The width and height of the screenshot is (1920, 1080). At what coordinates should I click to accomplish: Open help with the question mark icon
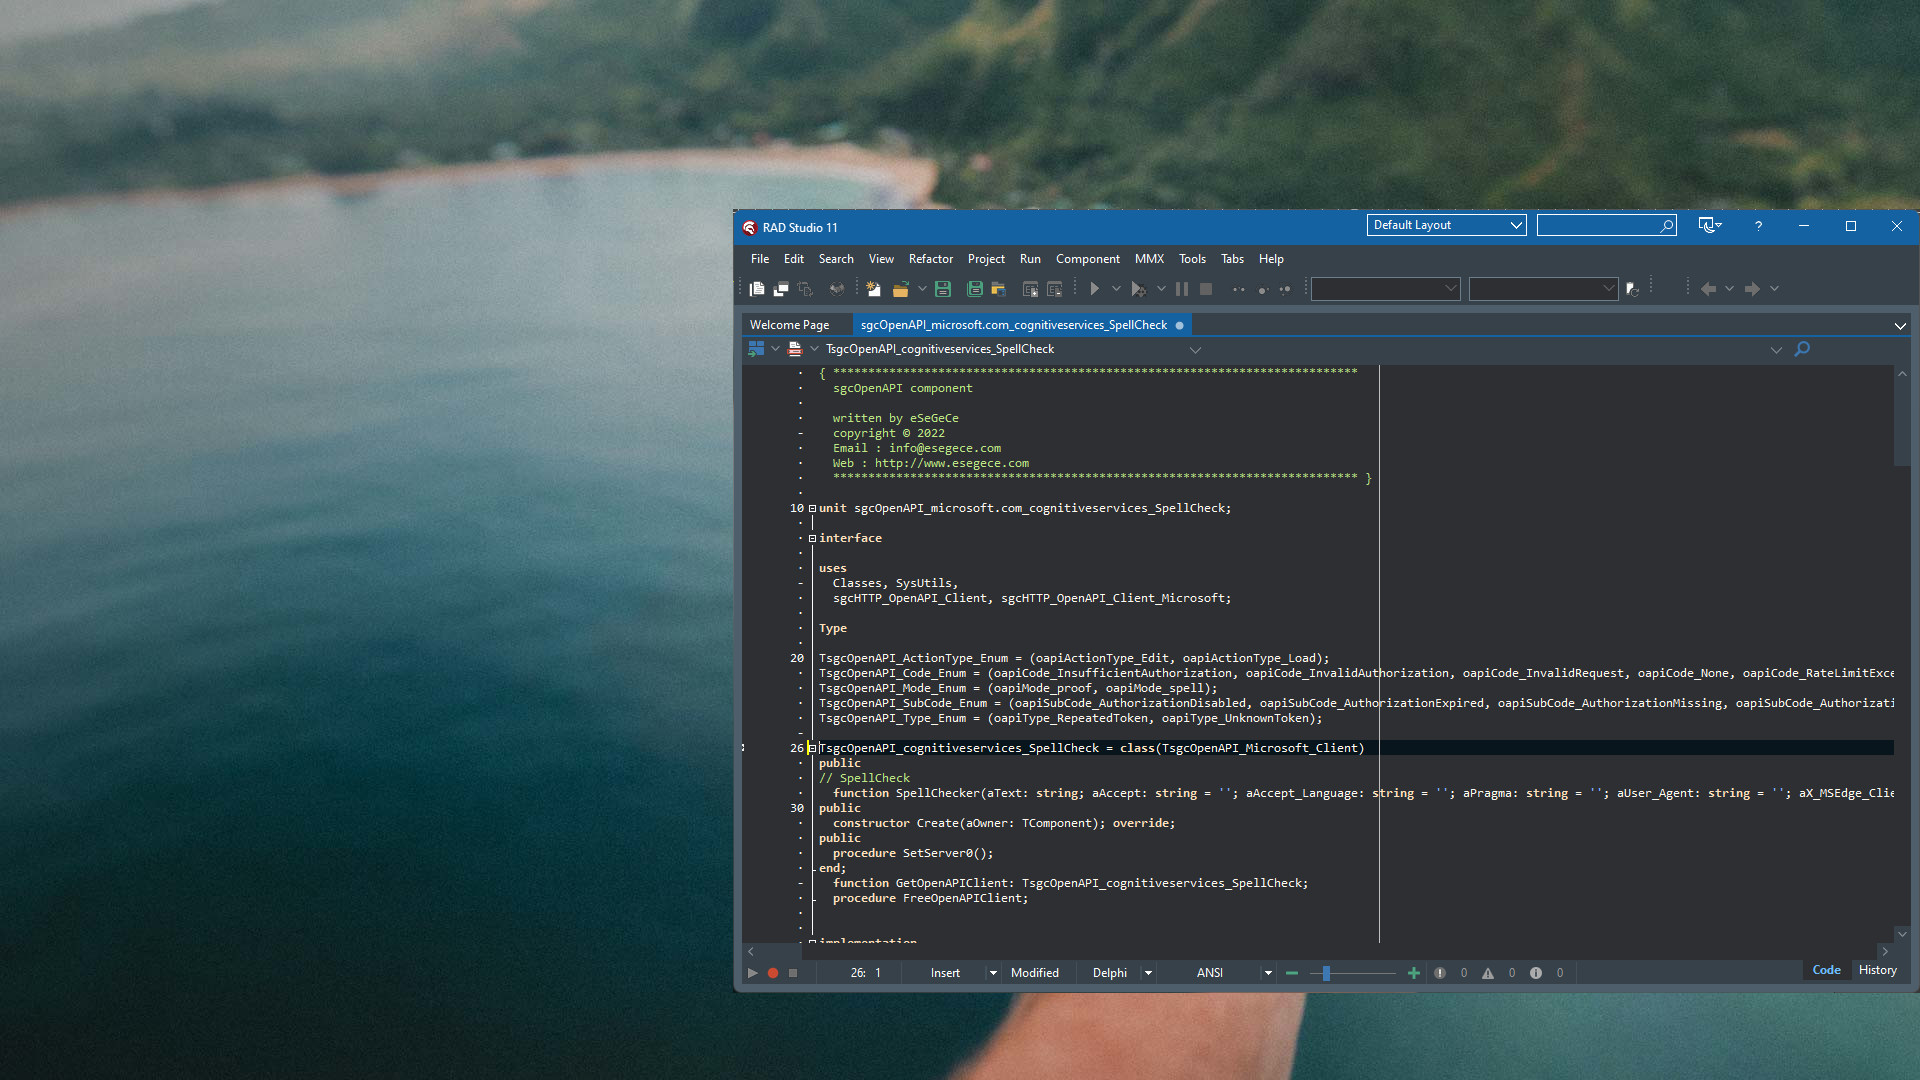(1758, 226)
